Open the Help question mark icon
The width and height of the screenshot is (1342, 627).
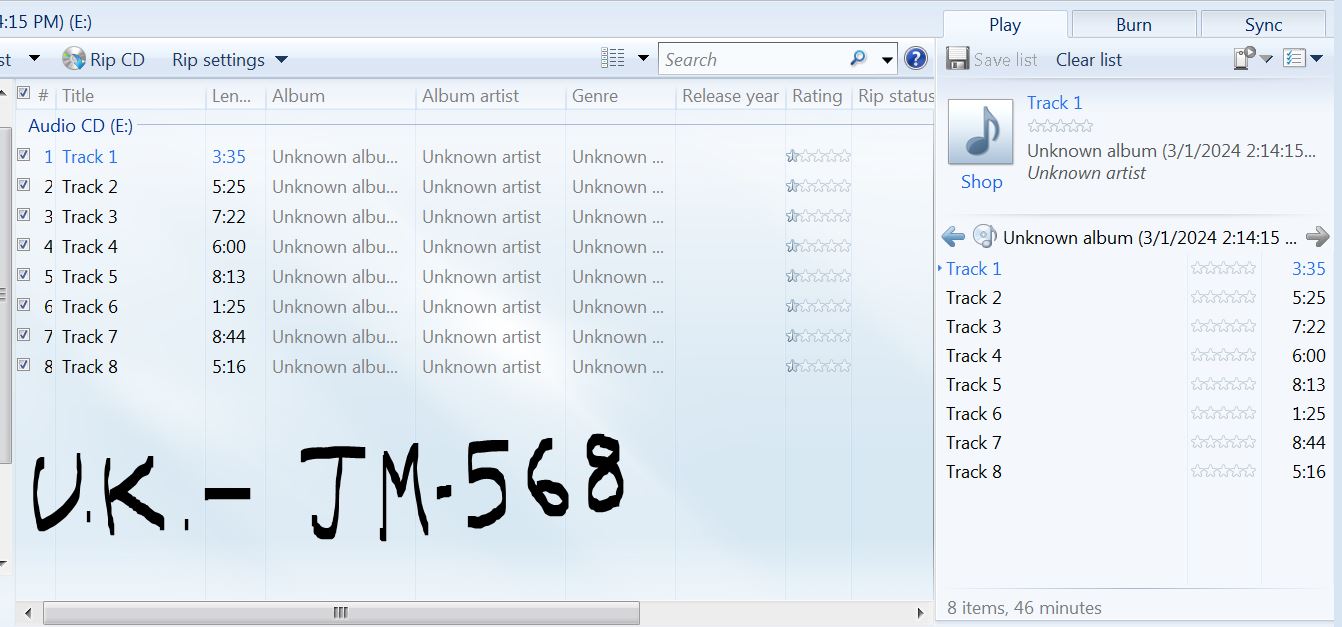pyautogui.click(x=916, y=59)
